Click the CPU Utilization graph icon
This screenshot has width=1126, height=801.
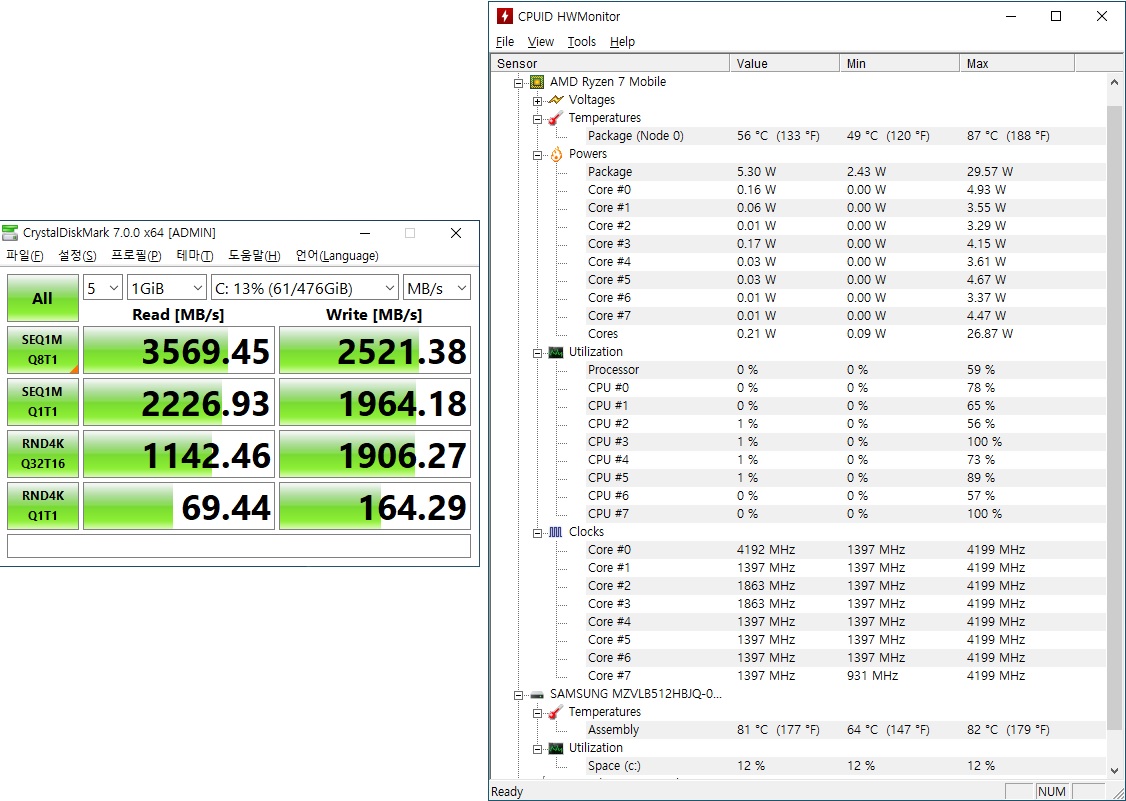556,352
